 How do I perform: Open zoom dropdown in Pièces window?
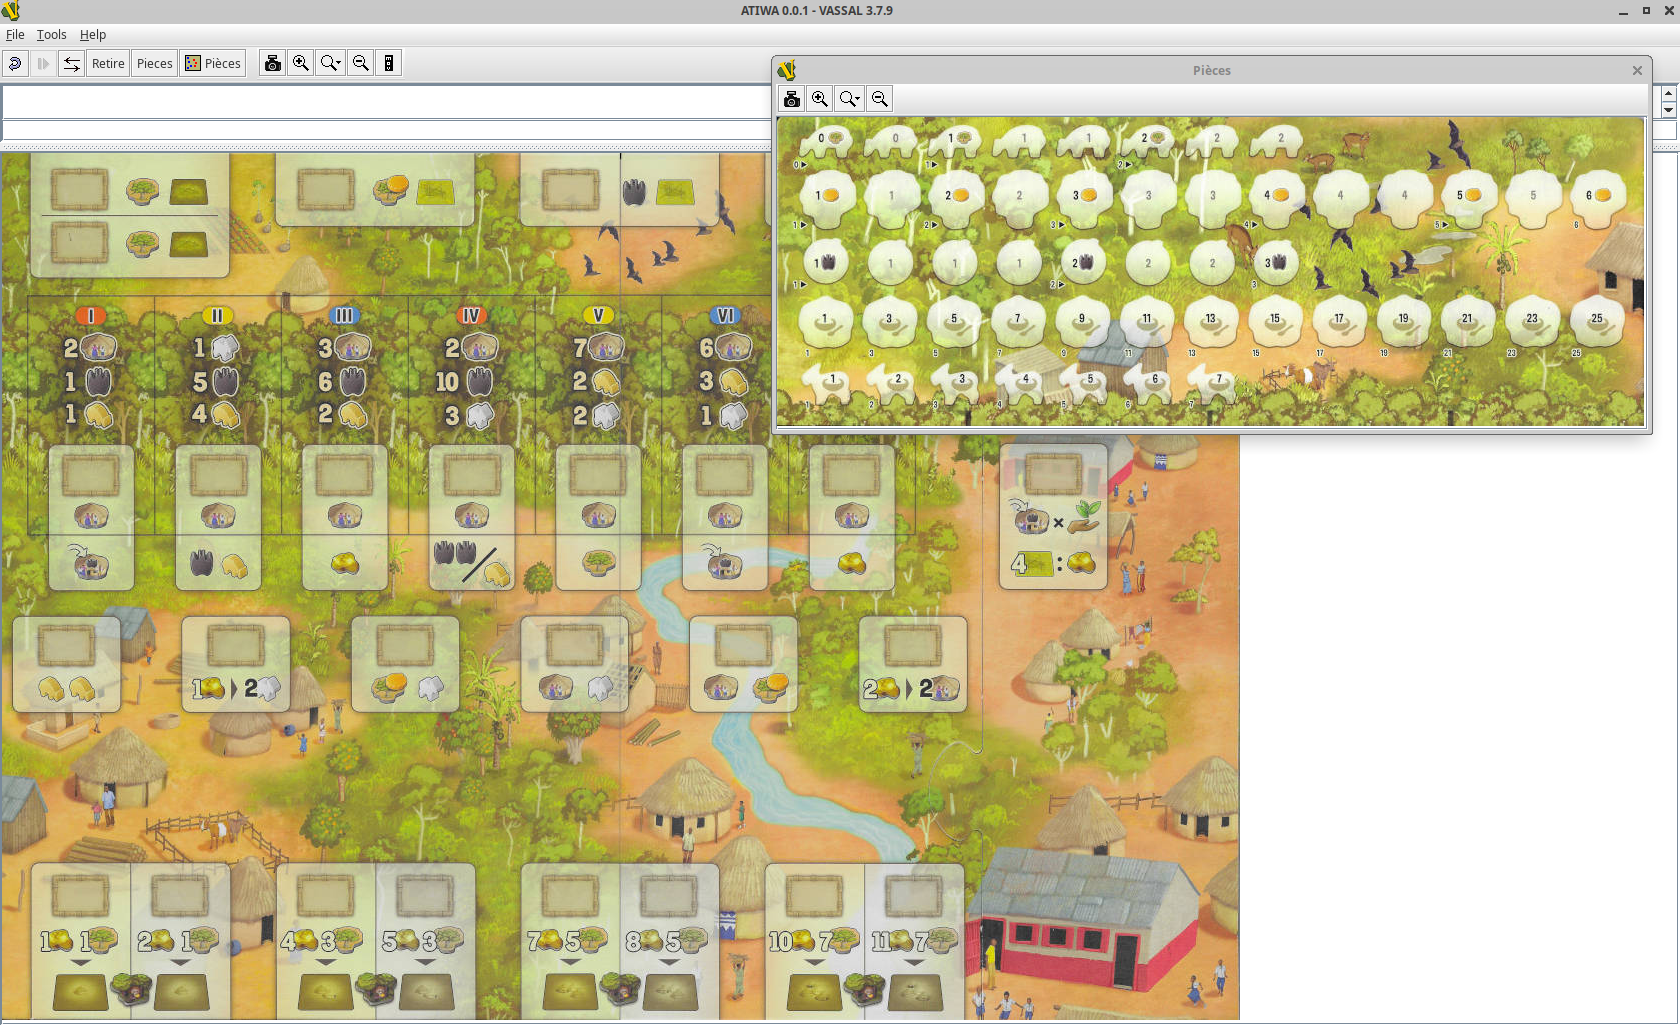pos(849,98)
